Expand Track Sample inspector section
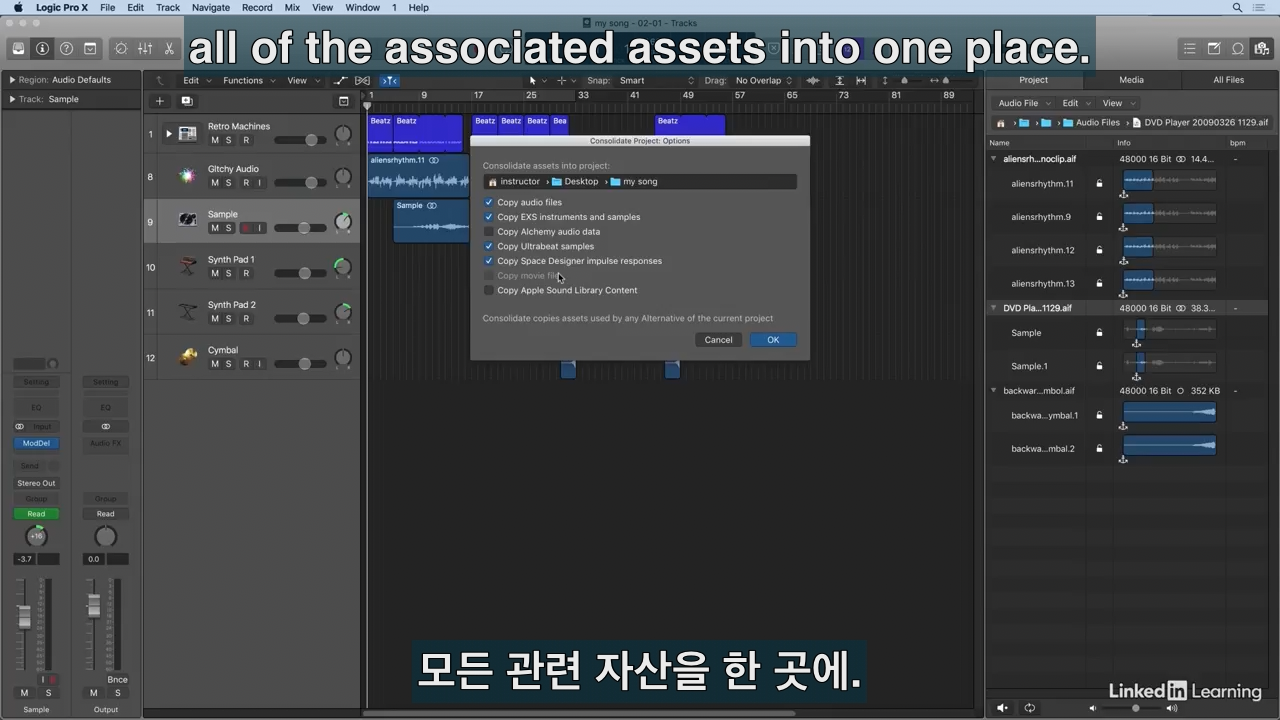The height and width of the screenshot is (720, 1280). pos(12,99)
